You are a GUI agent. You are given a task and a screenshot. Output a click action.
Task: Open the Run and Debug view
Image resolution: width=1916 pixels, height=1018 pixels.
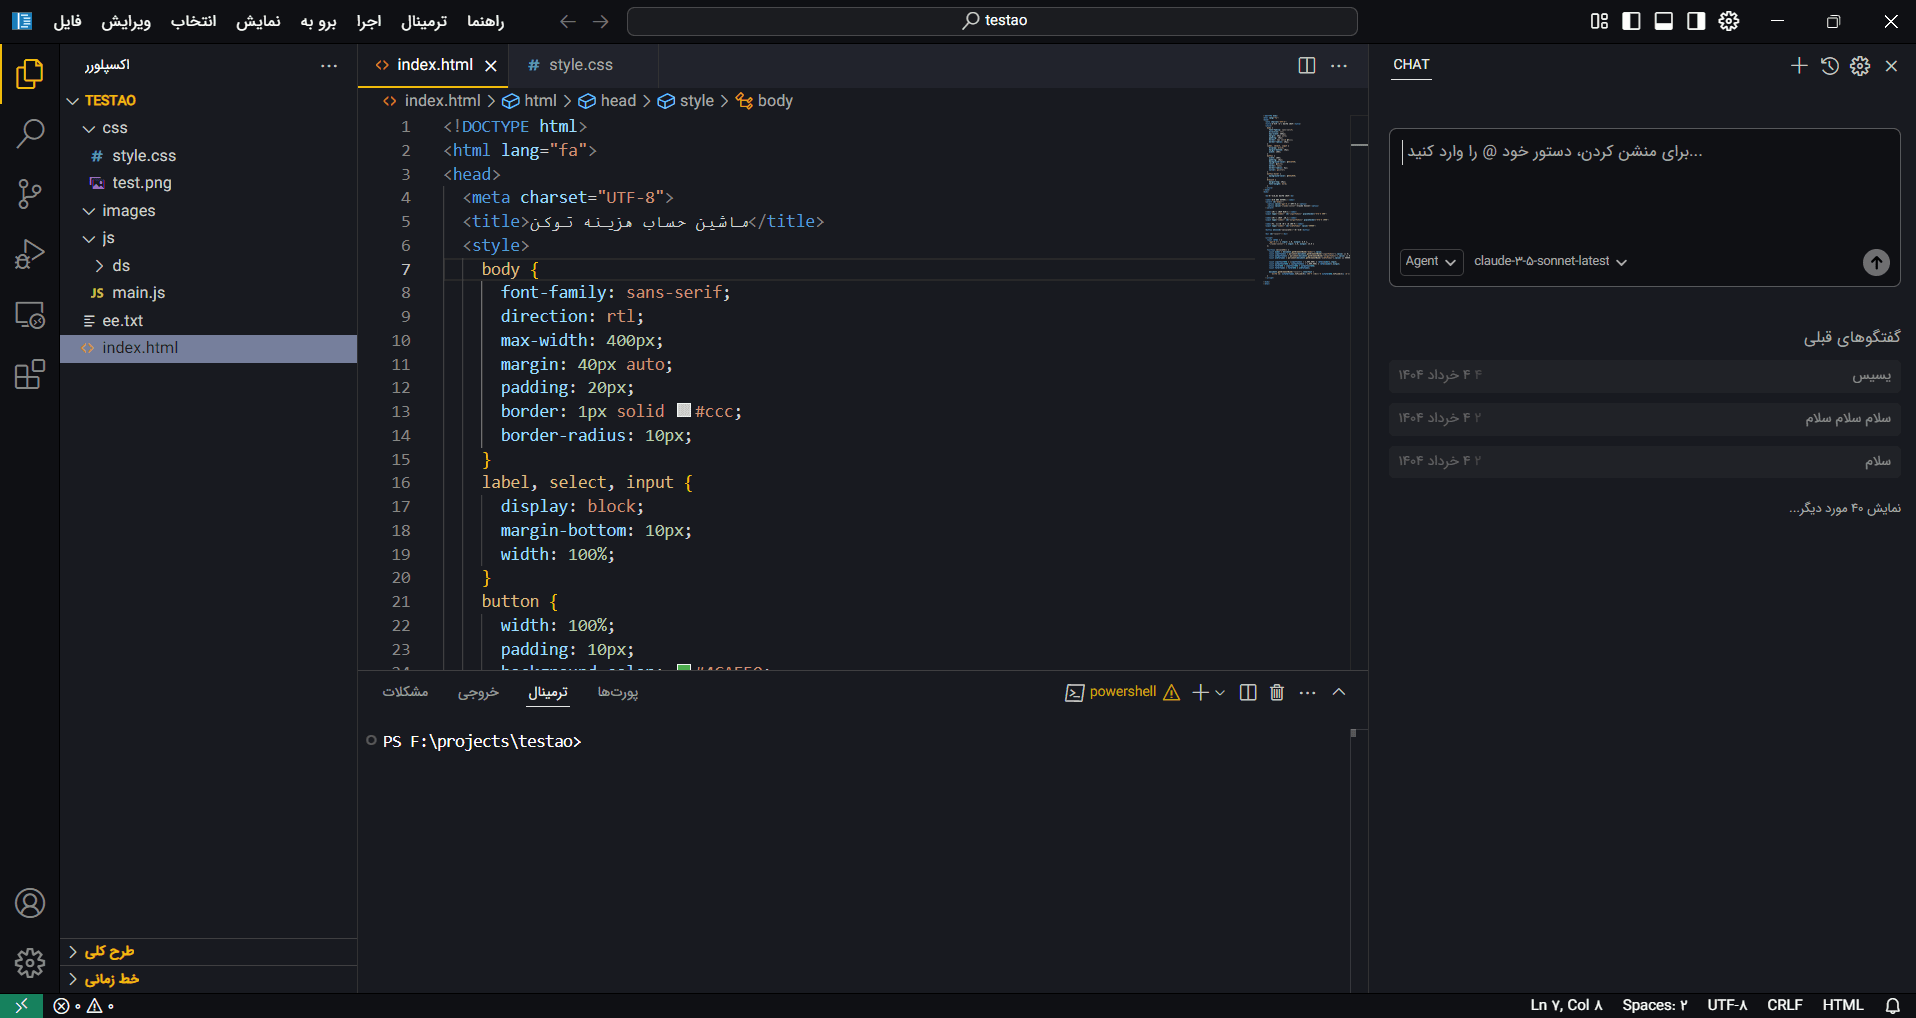30,254
